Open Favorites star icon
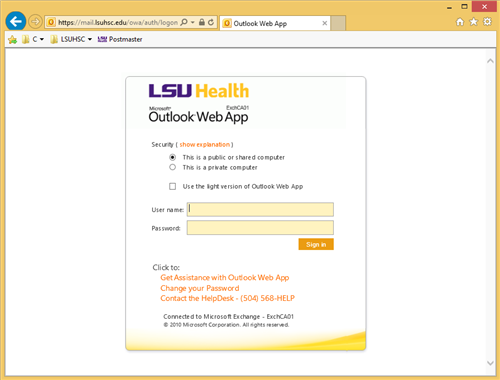 474,22
